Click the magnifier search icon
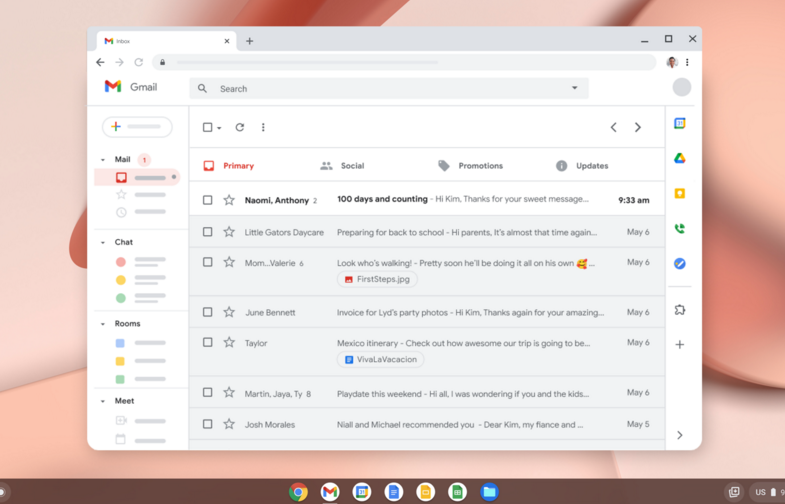Image resolution: width=785 pixels, height=504 pixels. 202,89
